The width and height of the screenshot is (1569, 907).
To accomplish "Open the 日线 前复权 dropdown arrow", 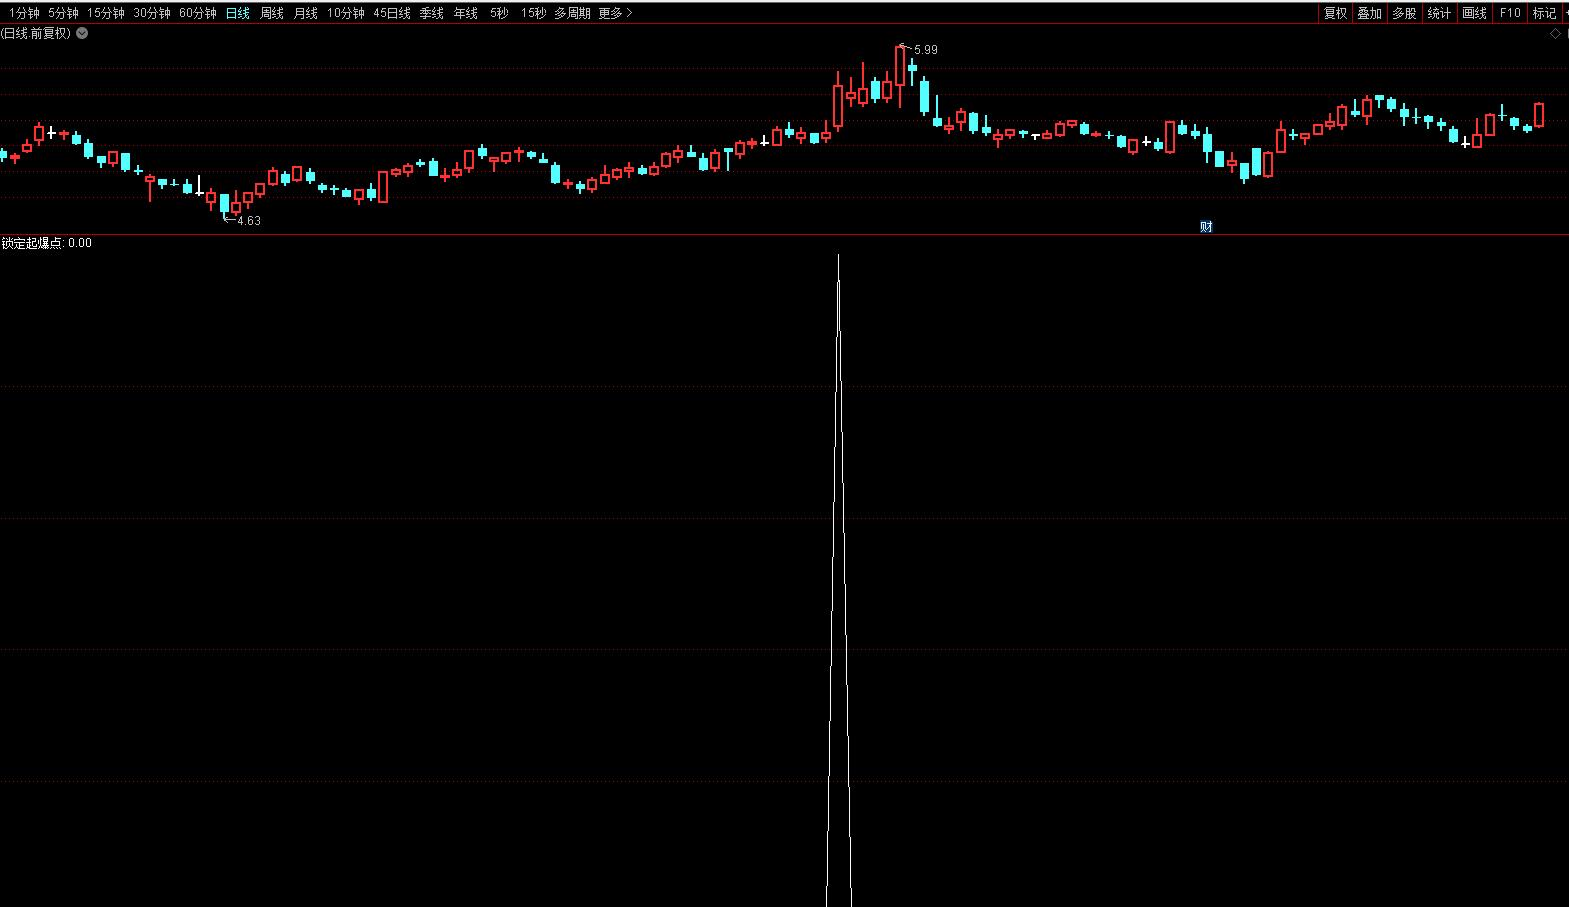I will pos(82,33).
